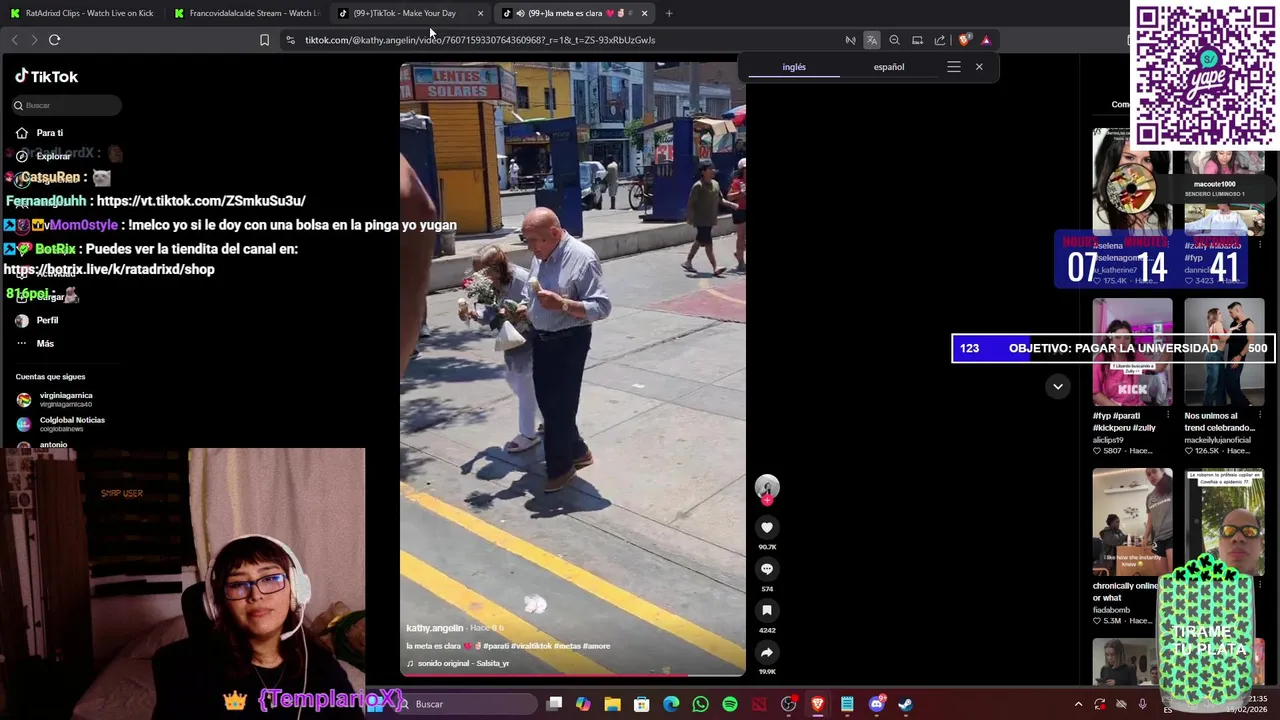Viewport: 1280px width, 720px height.
Task: Select inglés in the translate popup
Action: click(794, 67)
